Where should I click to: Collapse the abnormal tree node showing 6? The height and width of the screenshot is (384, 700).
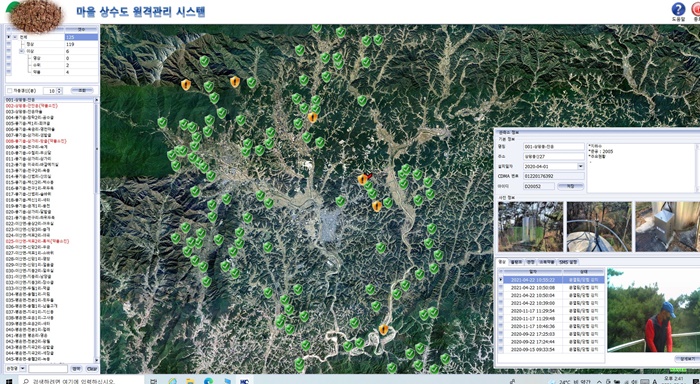[x=21, y=51]
